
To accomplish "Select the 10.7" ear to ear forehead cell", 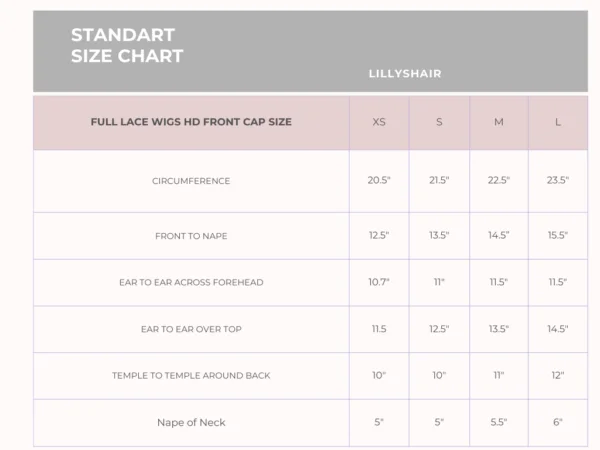I will point(379,282).
